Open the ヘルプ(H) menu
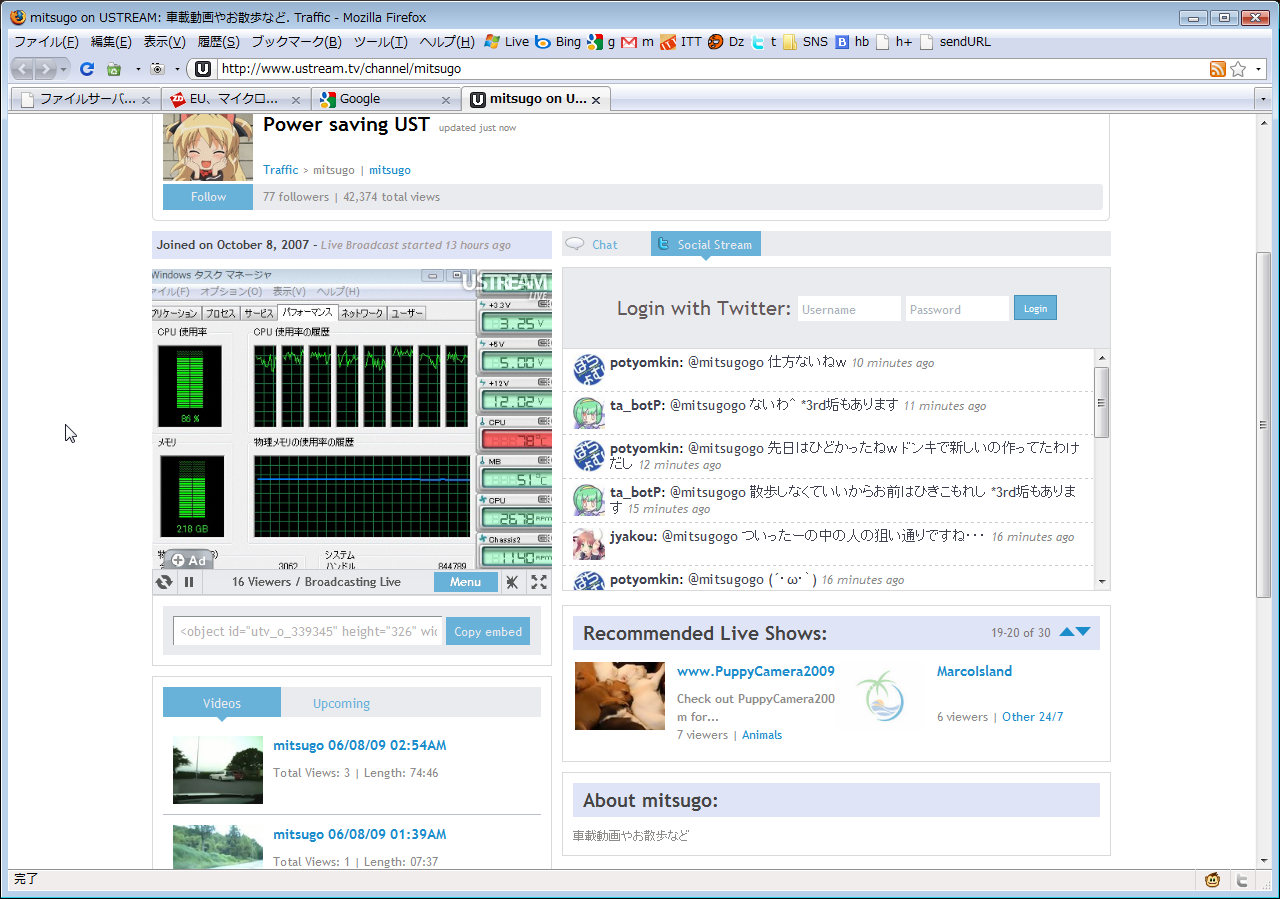Viewport: 1280px width, 899px height. pos(447,42)
